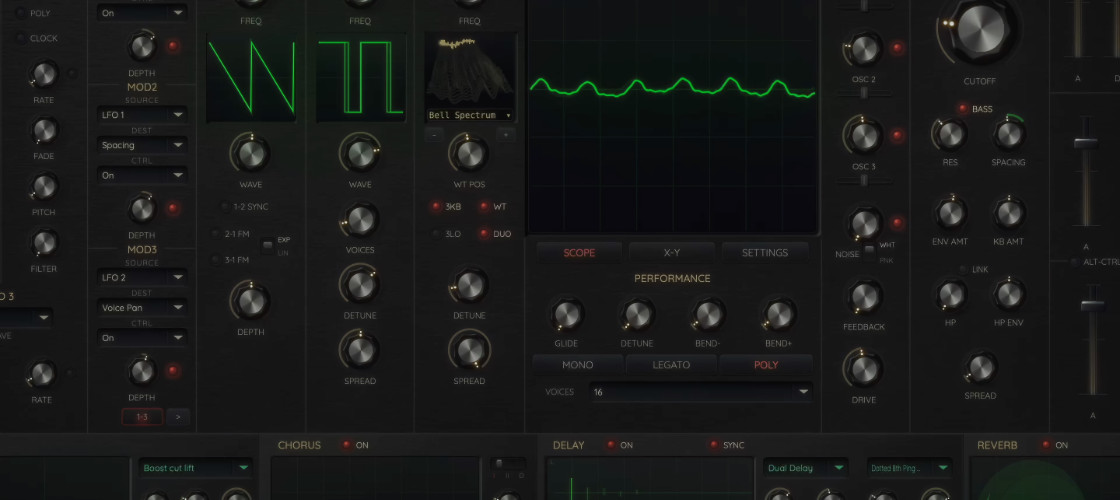Image resolution: width=1120 pixels, height=500 pixels.
Task: Flip the EXP/LIN switch
Action: click(267, 246)
